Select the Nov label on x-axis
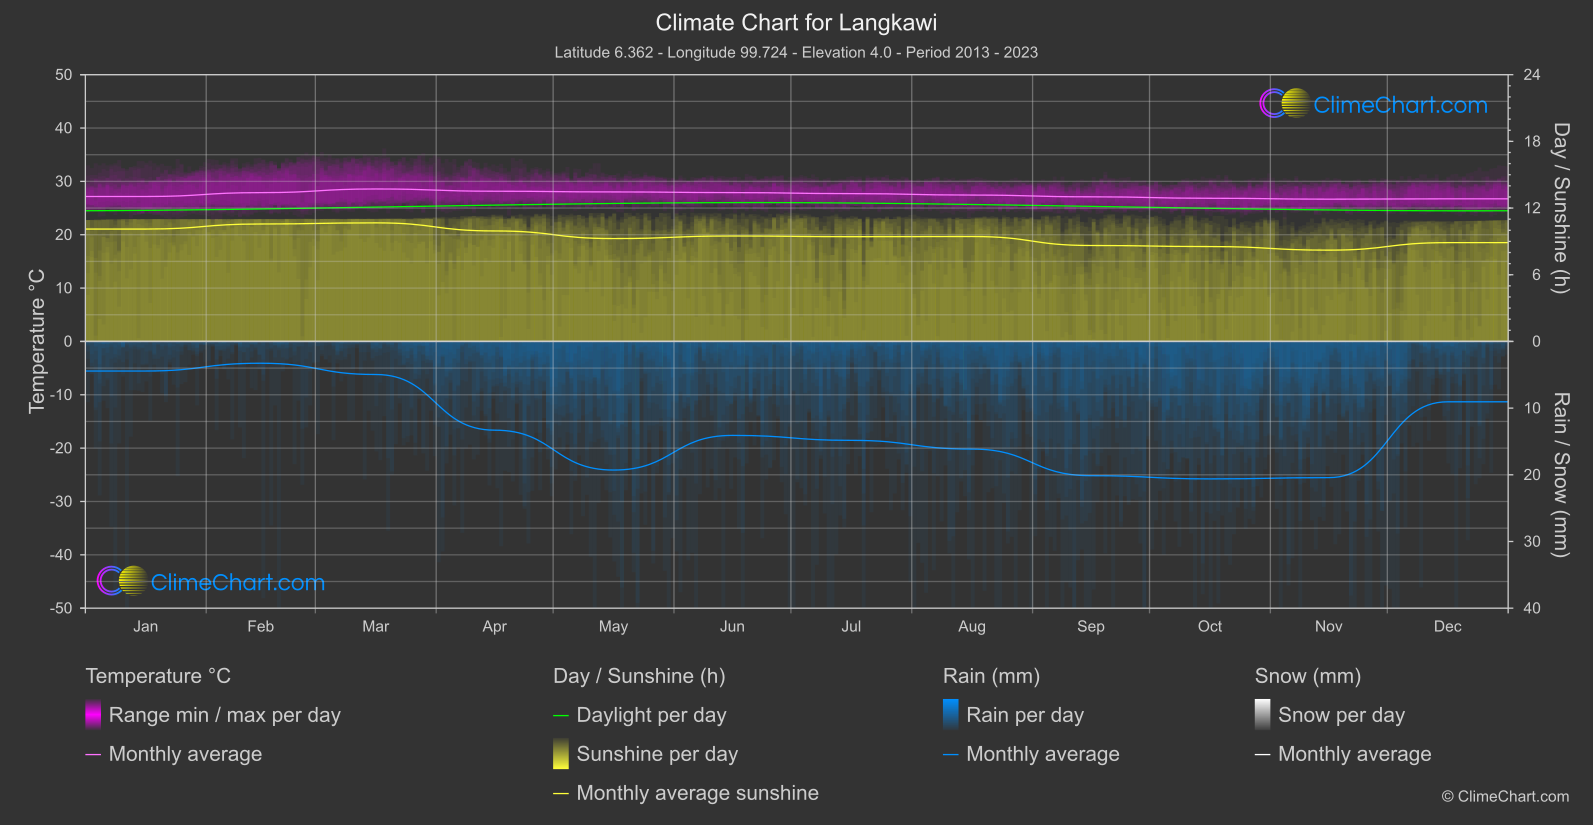The image size is (1593, 825). click(x=1328, y=626)
